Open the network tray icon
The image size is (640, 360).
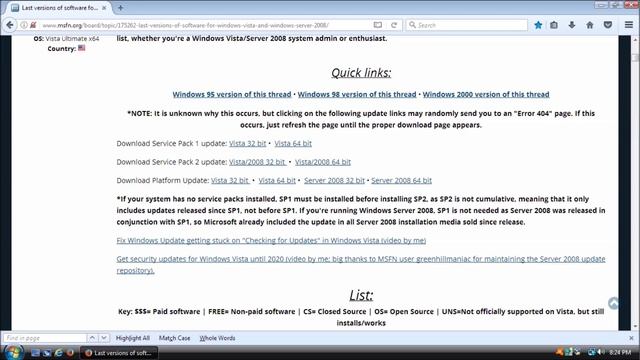point(591,352)
